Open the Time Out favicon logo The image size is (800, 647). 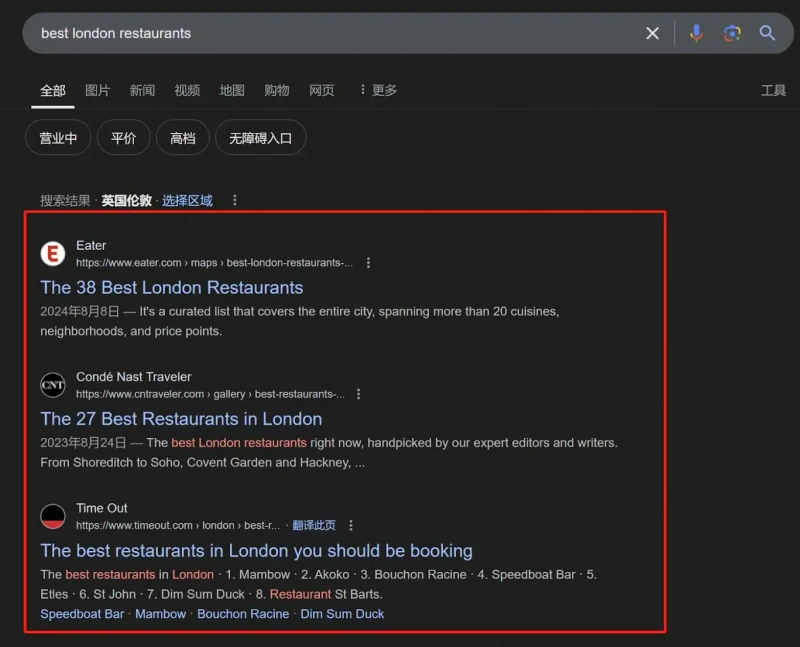53,516
